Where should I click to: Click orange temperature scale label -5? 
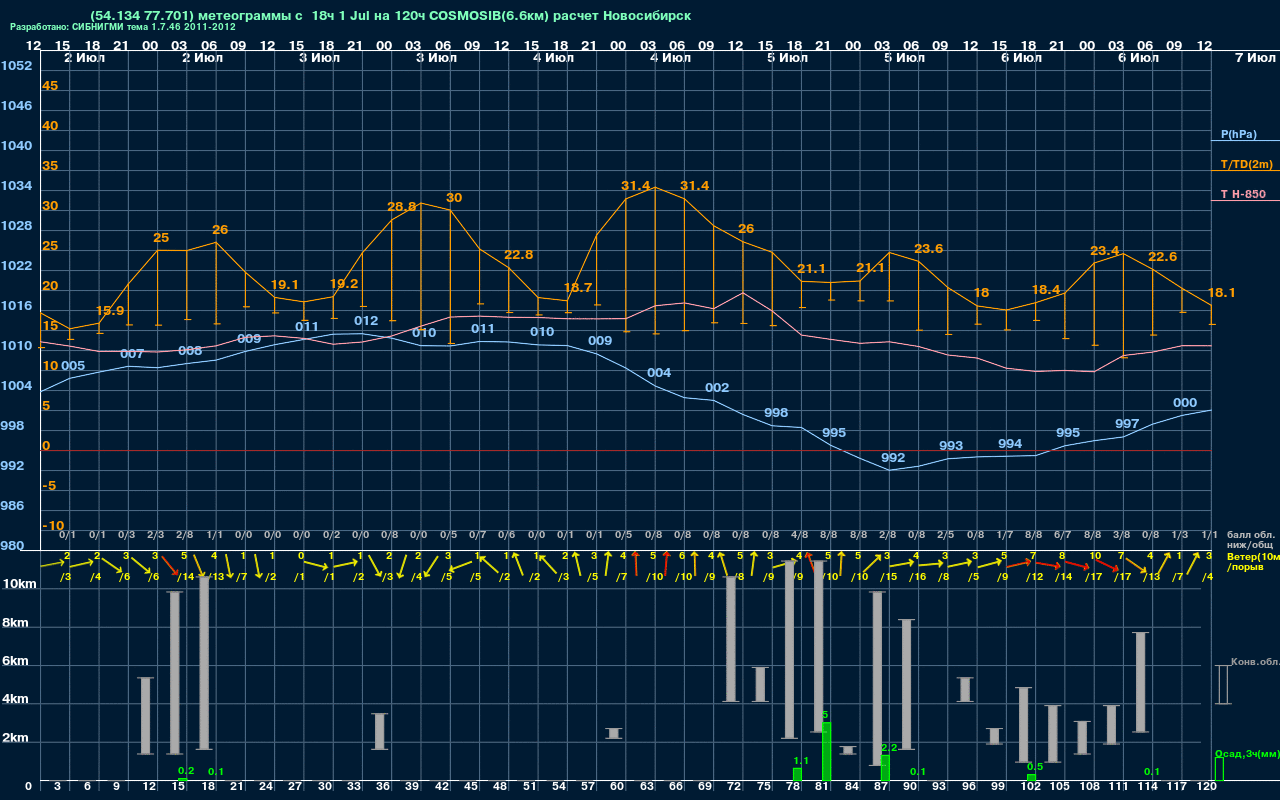point(50,485)
